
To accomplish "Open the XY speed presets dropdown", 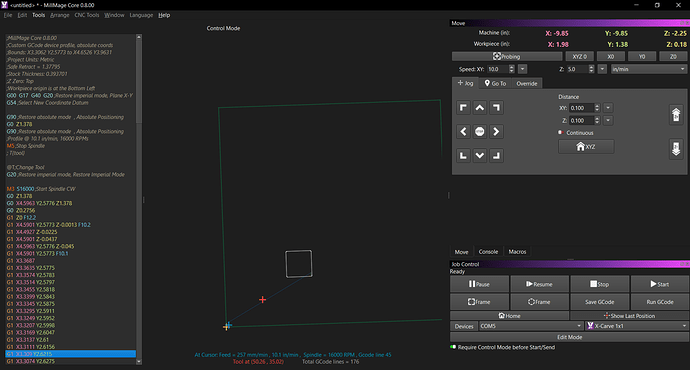I will [522, 69].
